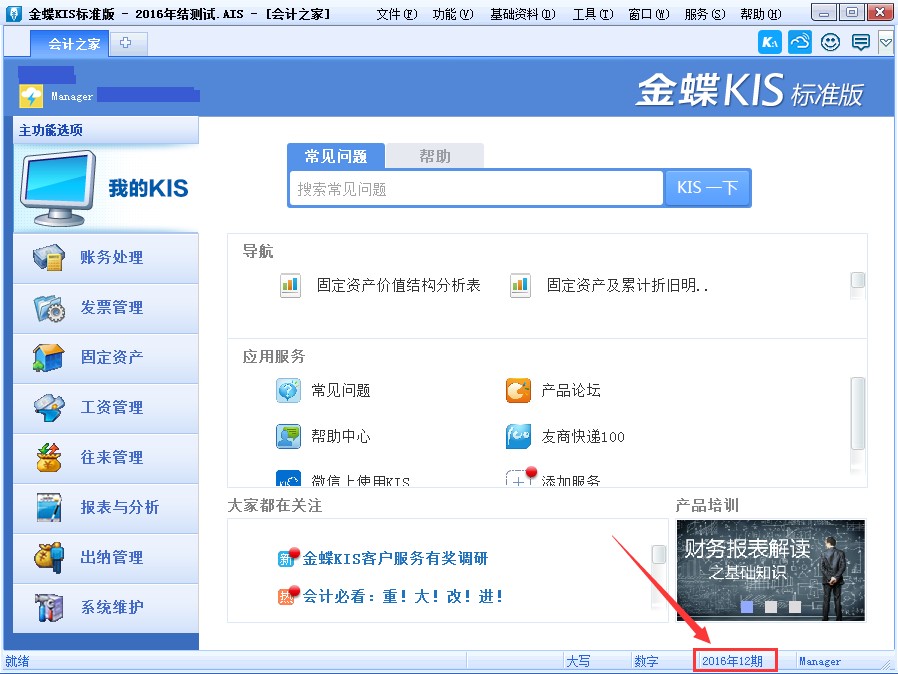Click the 往来管理 money bag icon

[49, 458]
